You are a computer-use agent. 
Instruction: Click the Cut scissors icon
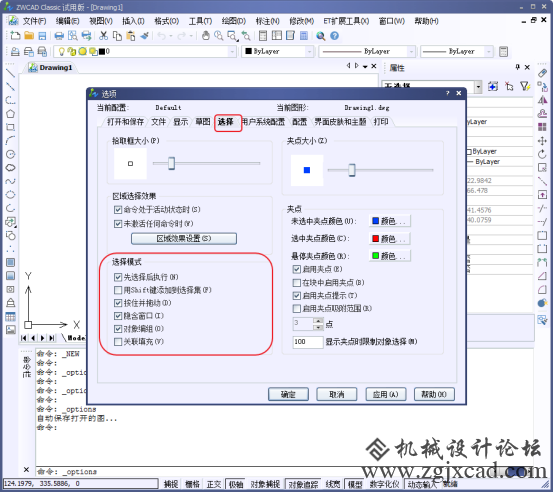103,36
